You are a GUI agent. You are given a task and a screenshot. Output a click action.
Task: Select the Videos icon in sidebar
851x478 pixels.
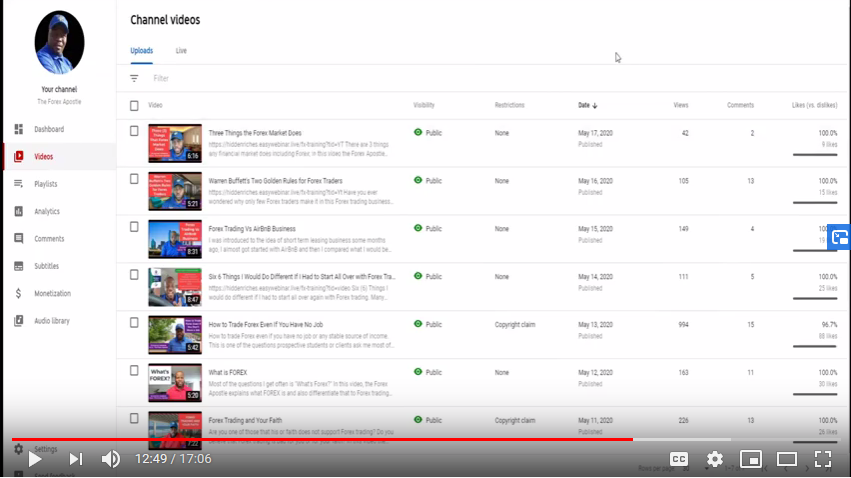(x=18, y=156)
